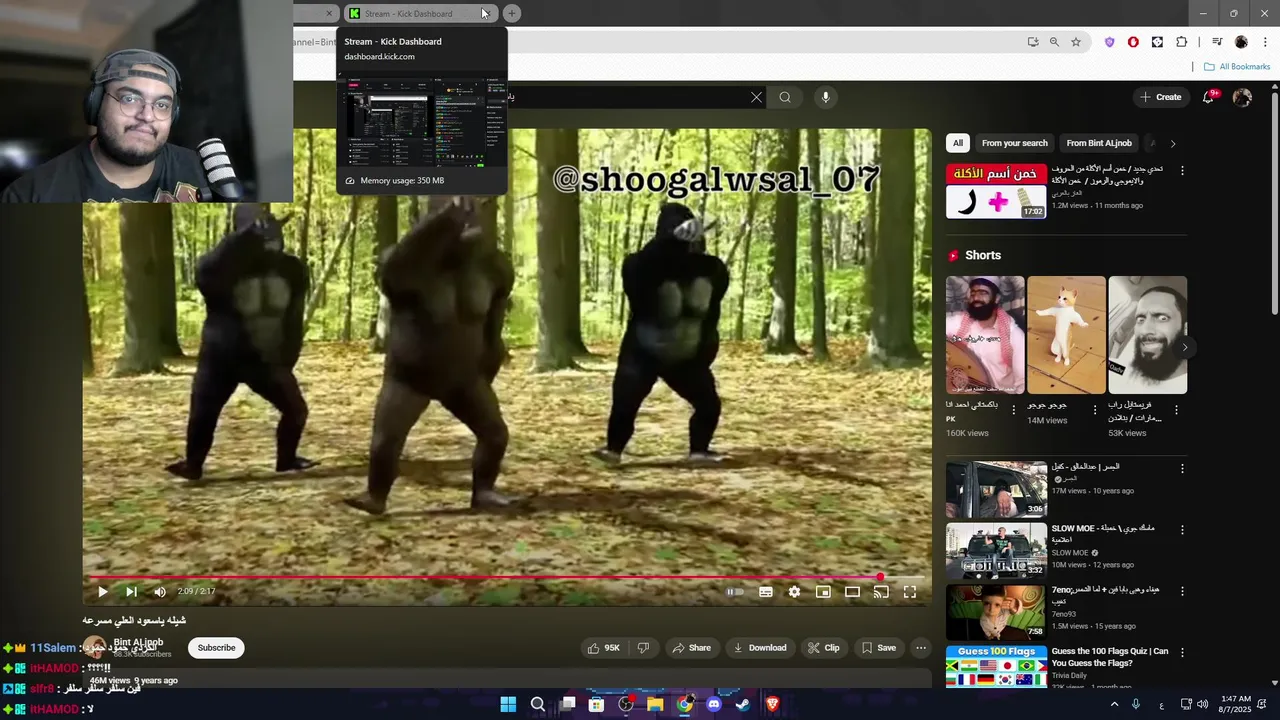Open the Extensions puzzle piece menu
Viewport: 1280px width, 720px height.
1181,42
